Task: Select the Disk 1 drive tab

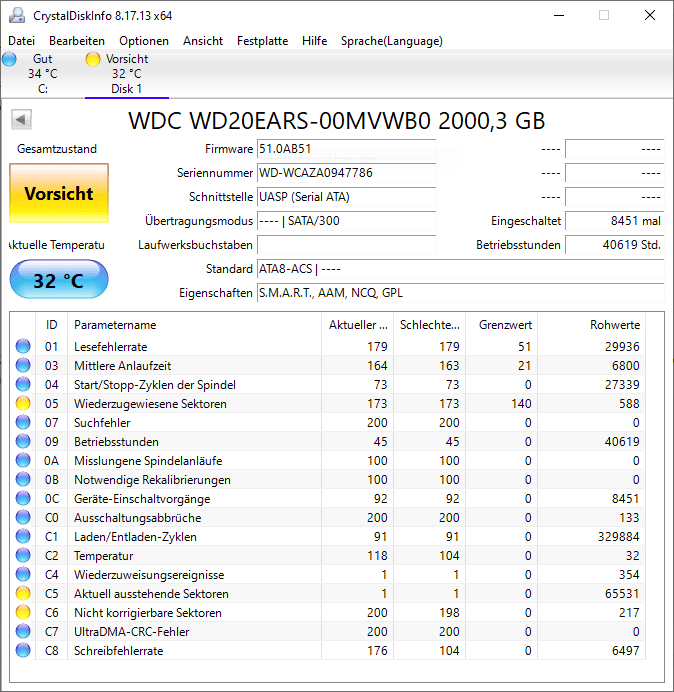Action: (x=127, y=74)
